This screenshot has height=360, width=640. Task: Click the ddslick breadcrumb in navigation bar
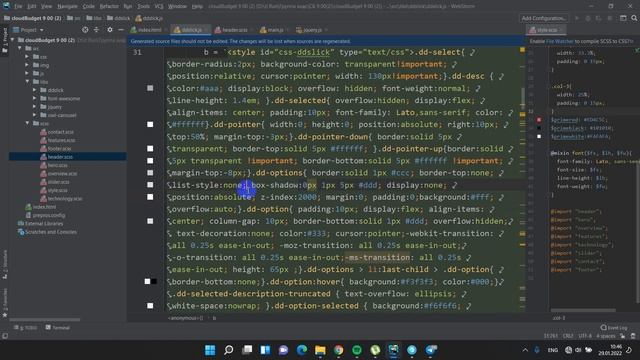118,18
